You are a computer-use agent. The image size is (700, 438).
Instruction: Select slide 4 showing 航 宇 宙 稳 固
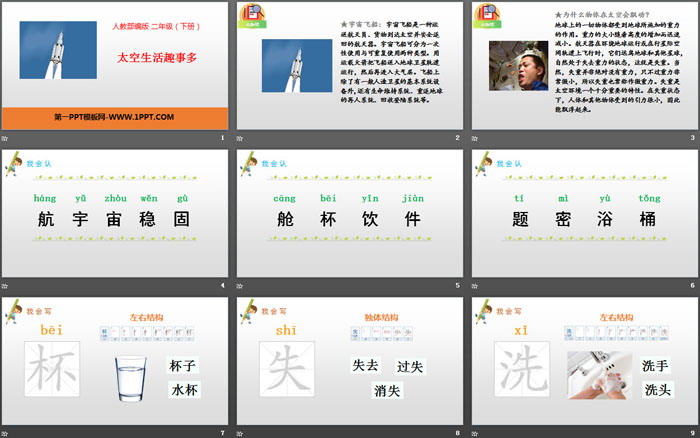click(115, 213)
